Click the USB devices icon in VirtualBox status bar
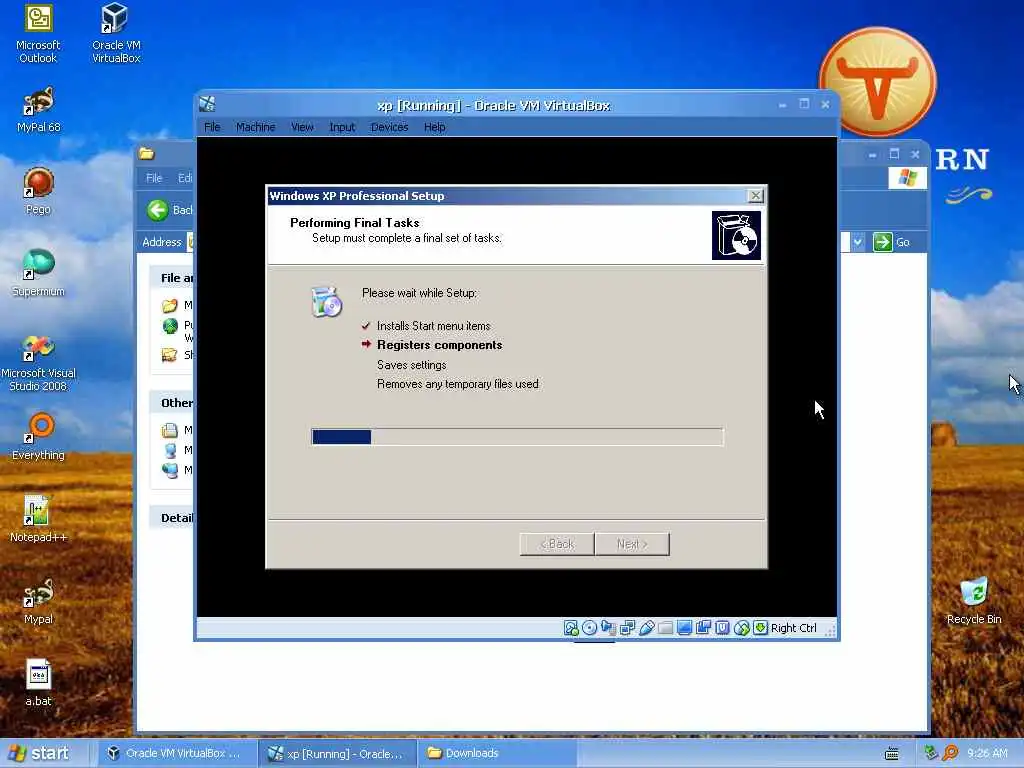Image resolution: width=1024 pixels, height=768 pixels. tap(647, 628)
